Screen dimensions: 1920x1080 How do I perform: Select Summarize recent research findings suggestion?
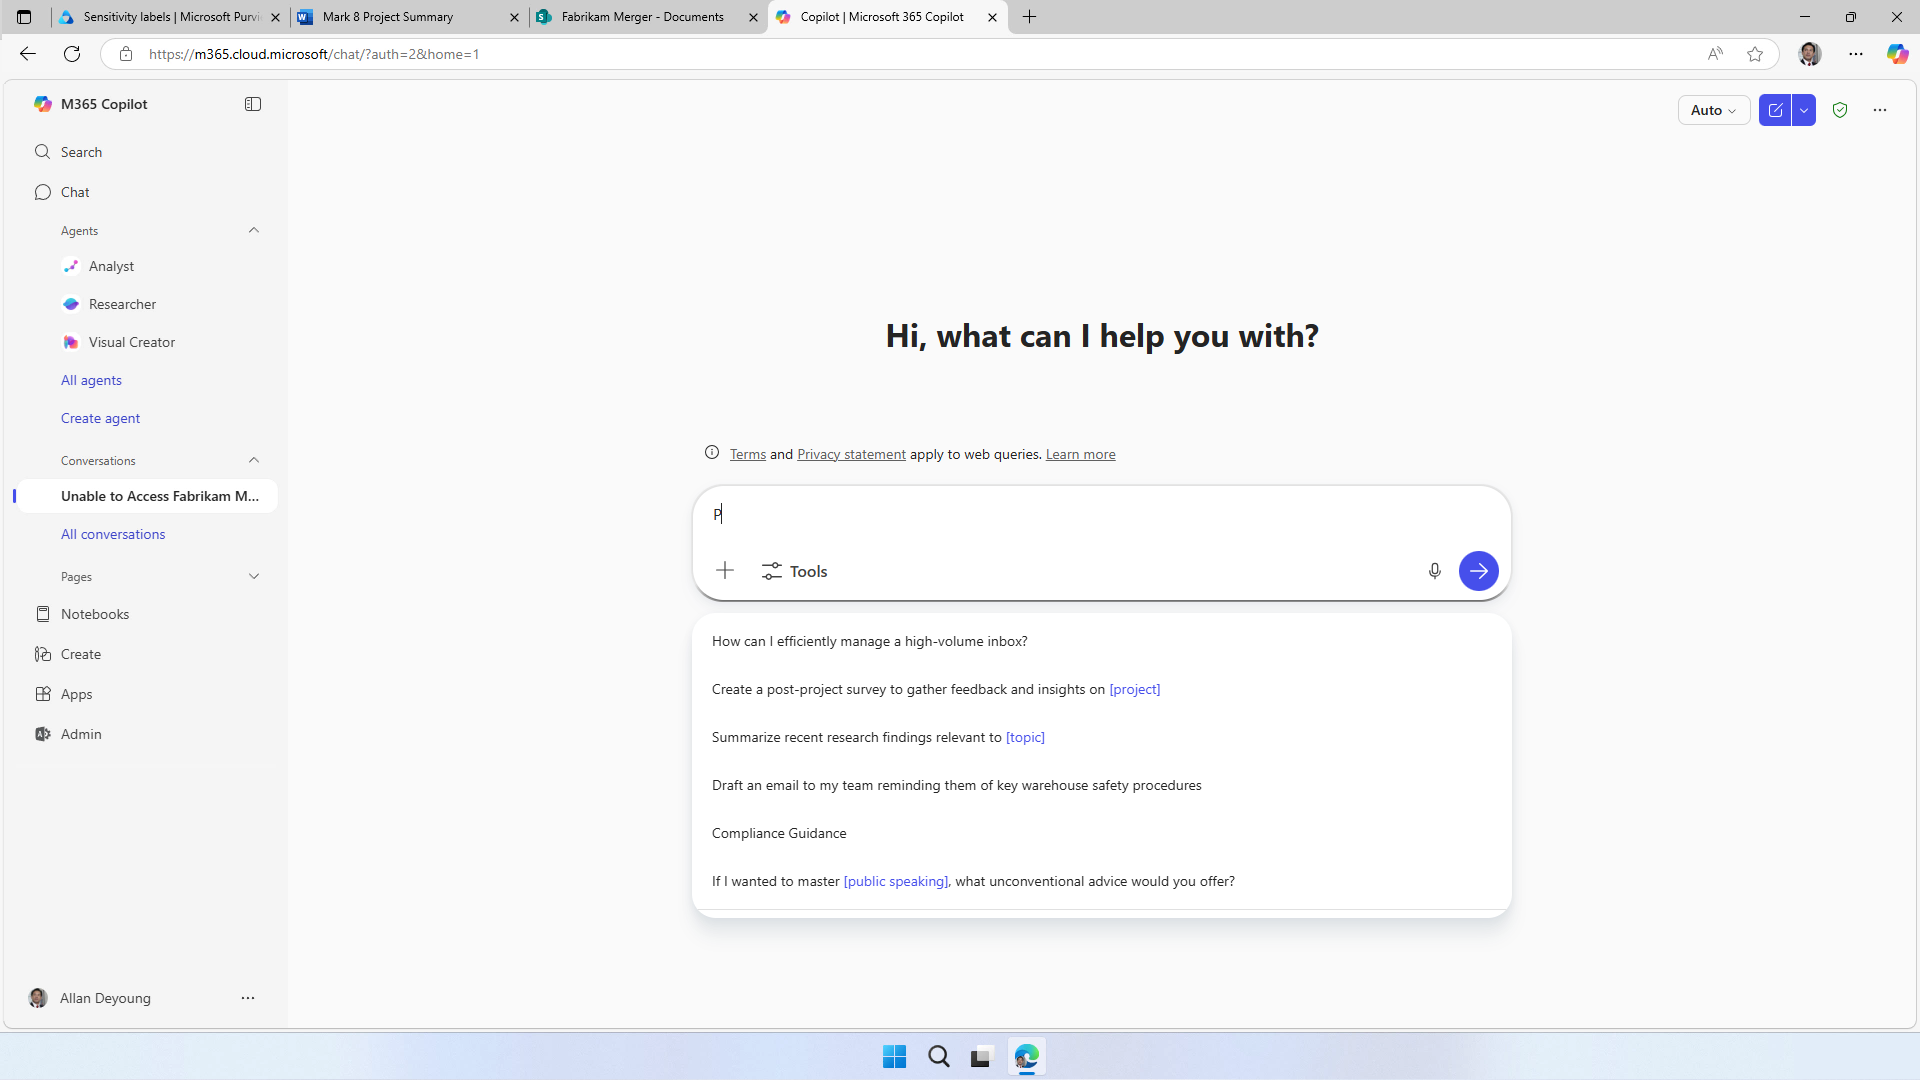(x=1101, y=737)
